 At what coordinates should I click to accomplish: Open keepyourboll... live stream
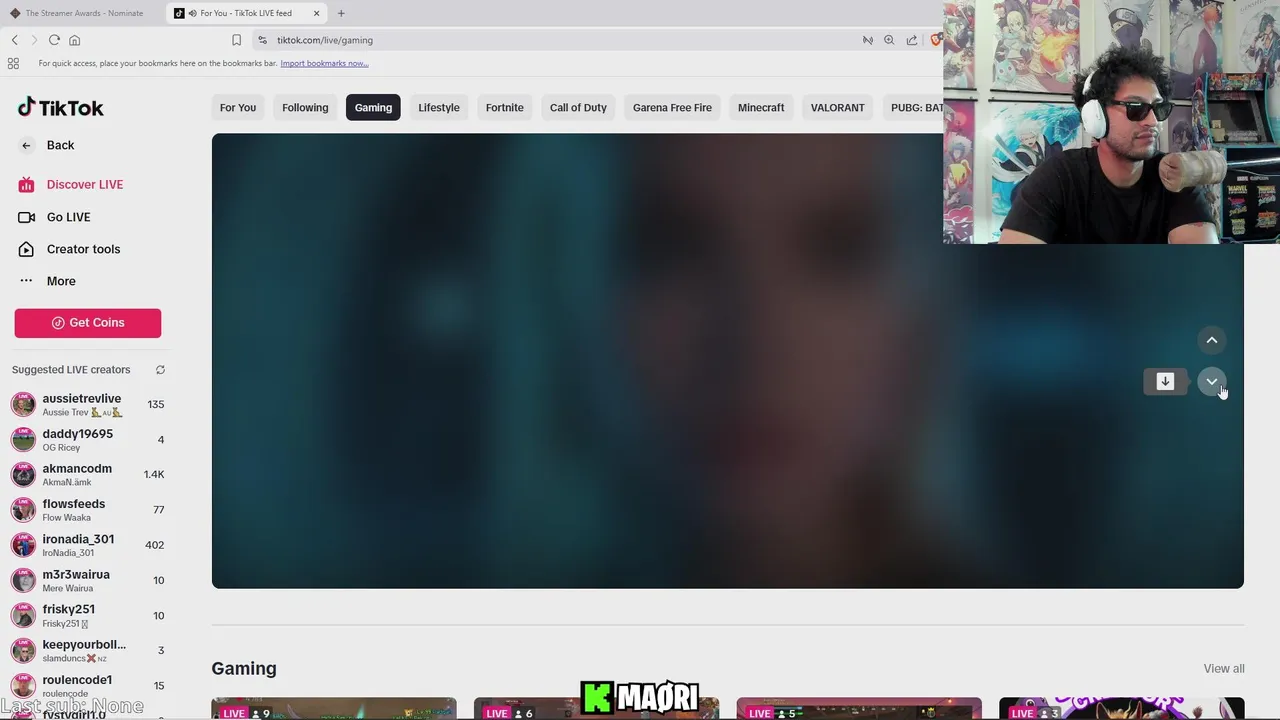click(x=88, y=651)
